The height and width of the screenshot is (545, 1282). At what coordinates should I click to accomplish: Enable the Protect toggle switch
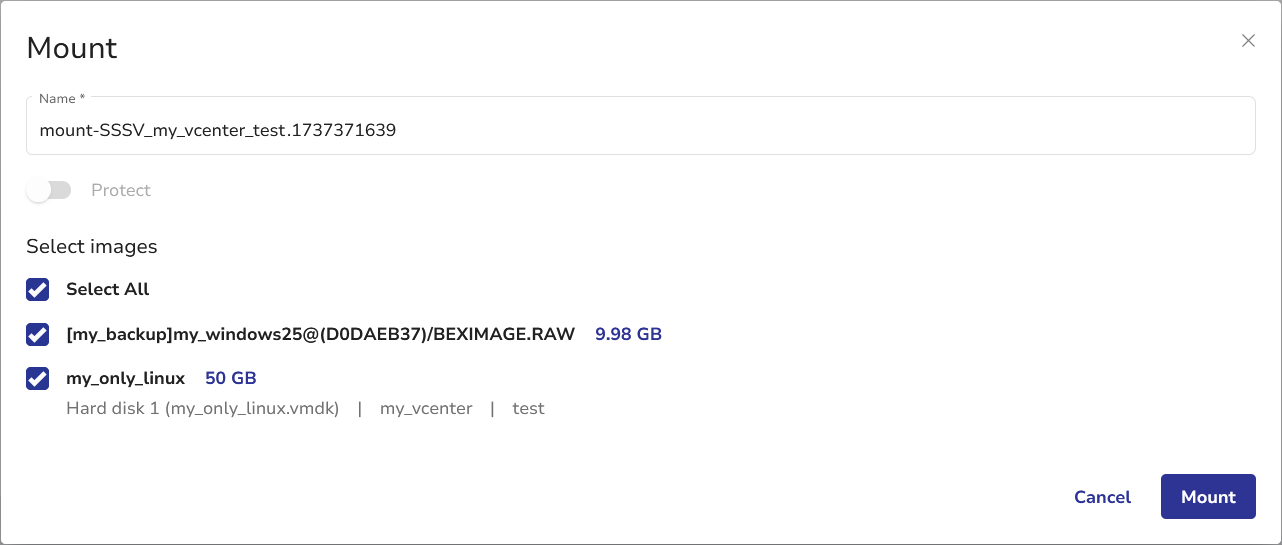click(49, 190)
